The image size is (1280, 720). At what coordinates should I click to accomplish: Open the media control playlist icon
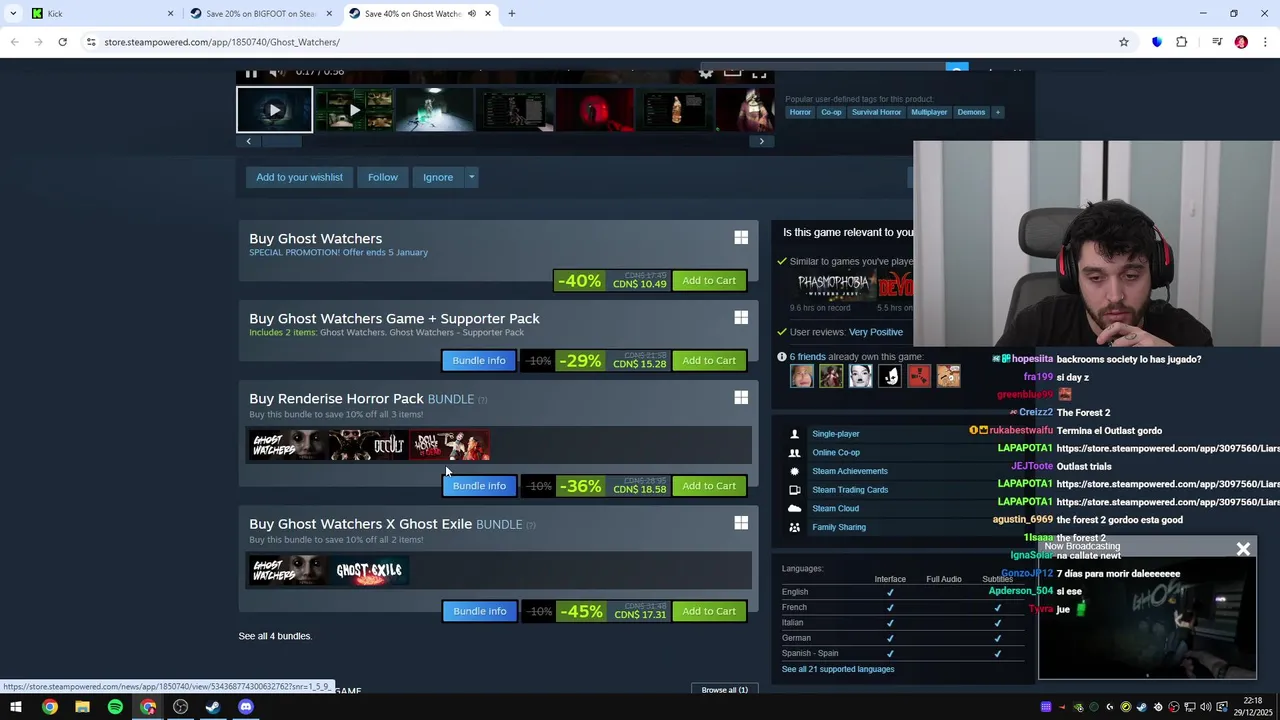pos(1217,42)
